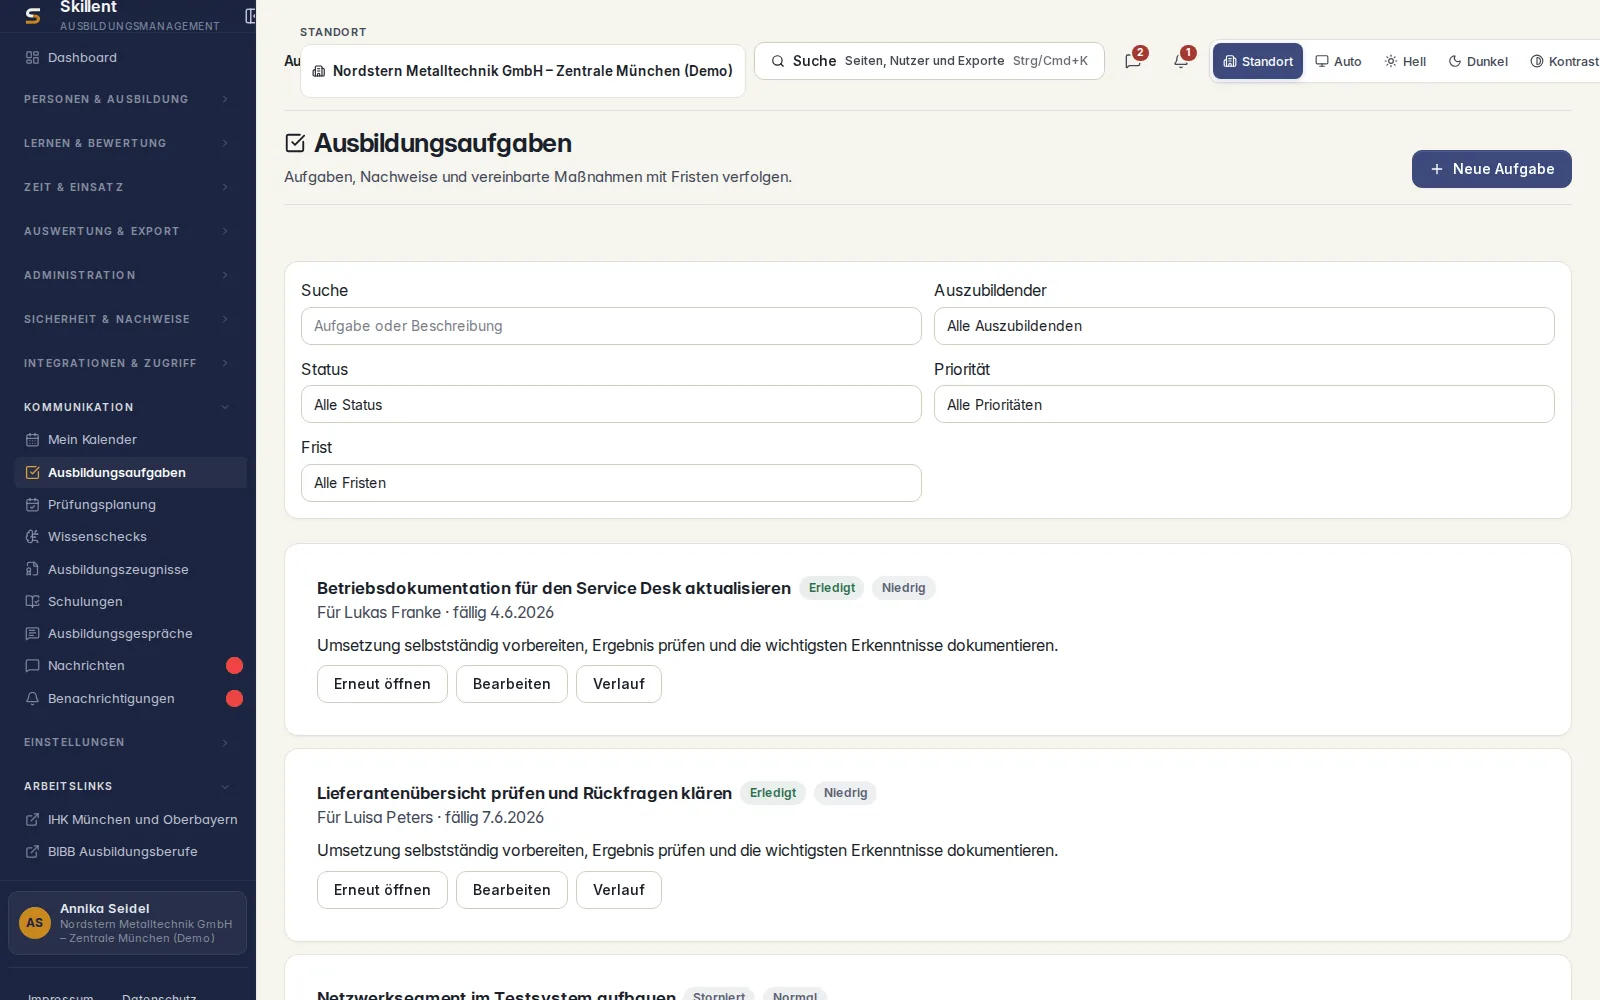
Task: Open the notifications bell icon
Action: coord(1181,61)
